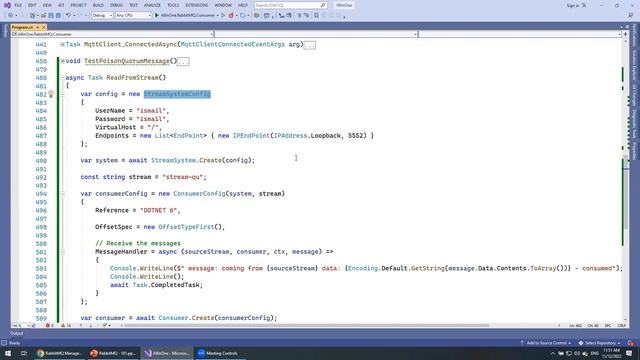Click the warning count indicator

(x=66, y=326)
